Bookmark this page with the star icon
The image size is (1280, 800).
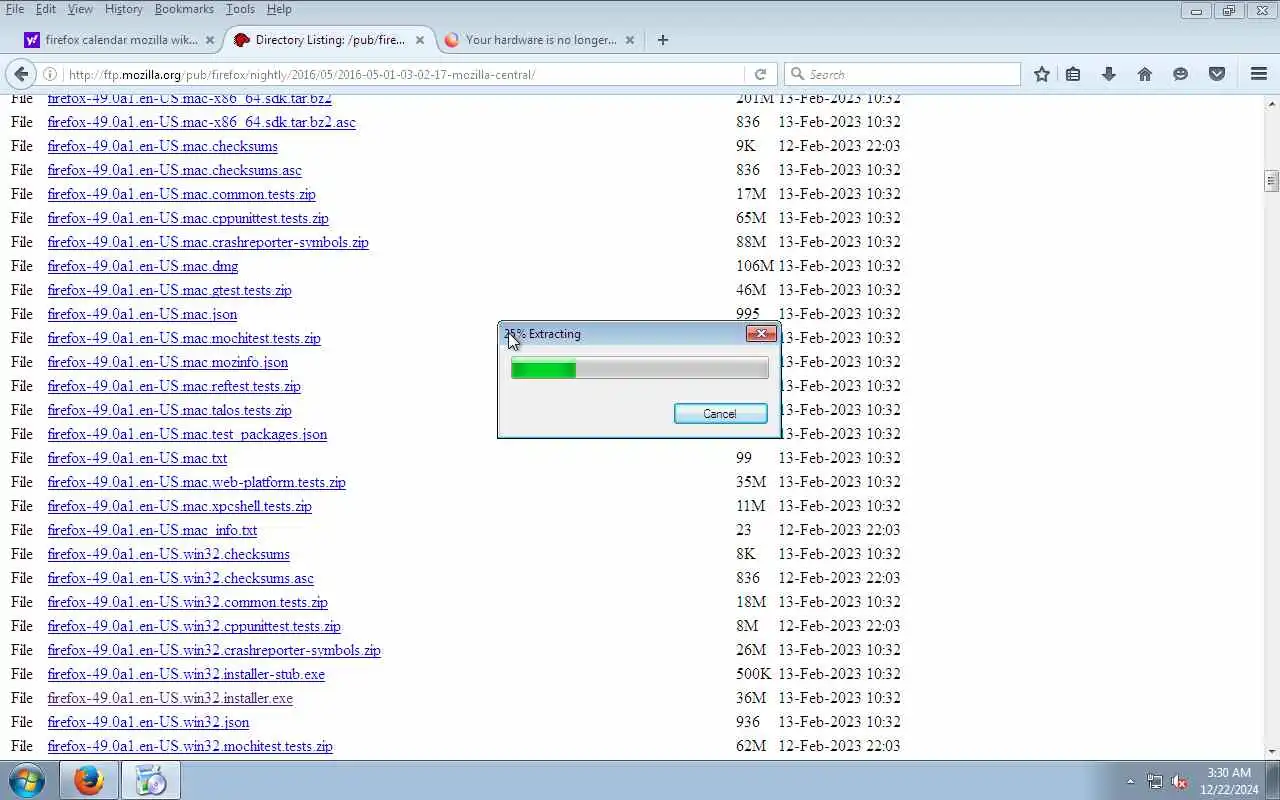coord(1042,74)
